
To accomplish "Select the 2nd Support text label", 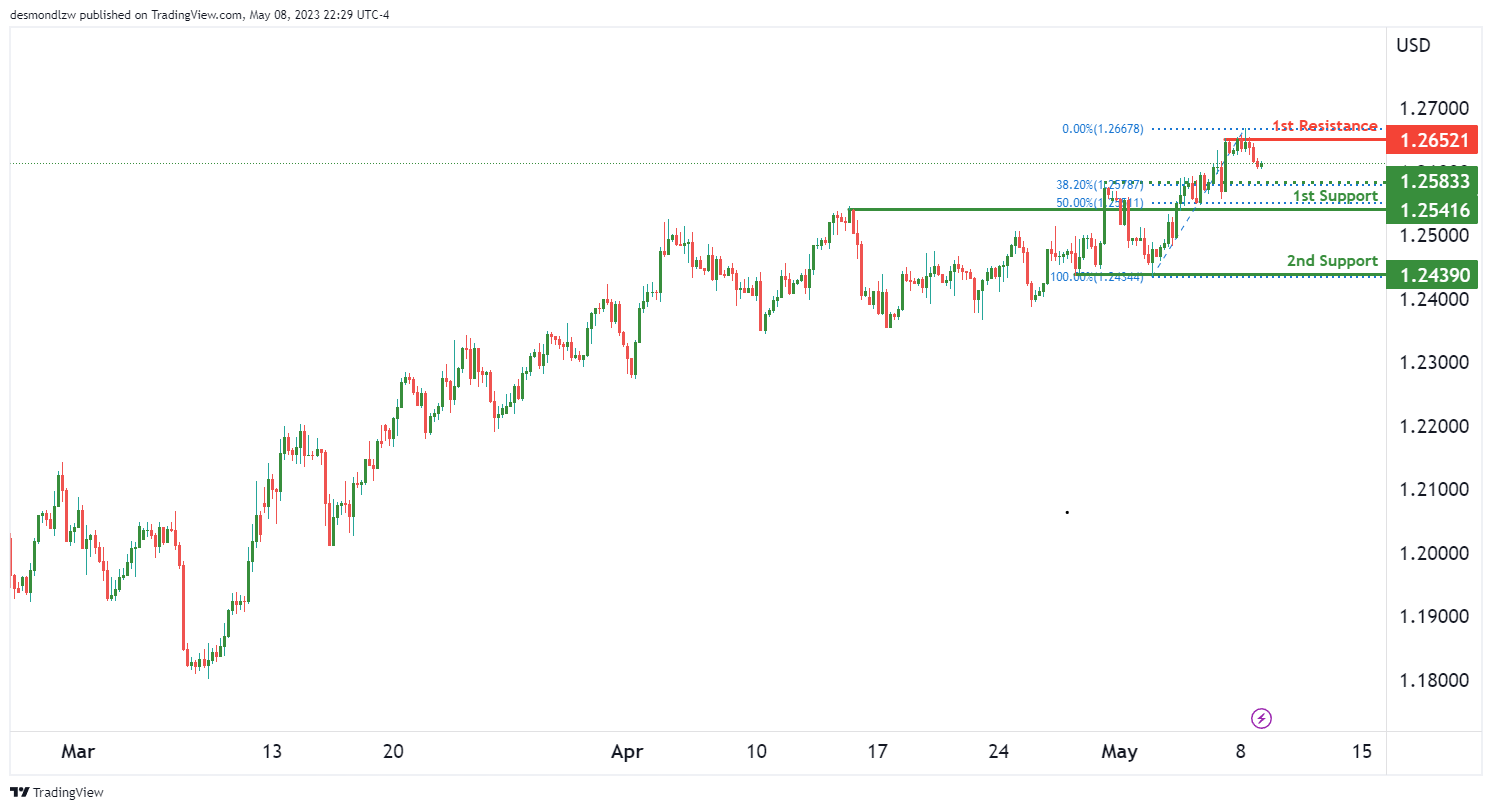I will (x=1332, y=261).
